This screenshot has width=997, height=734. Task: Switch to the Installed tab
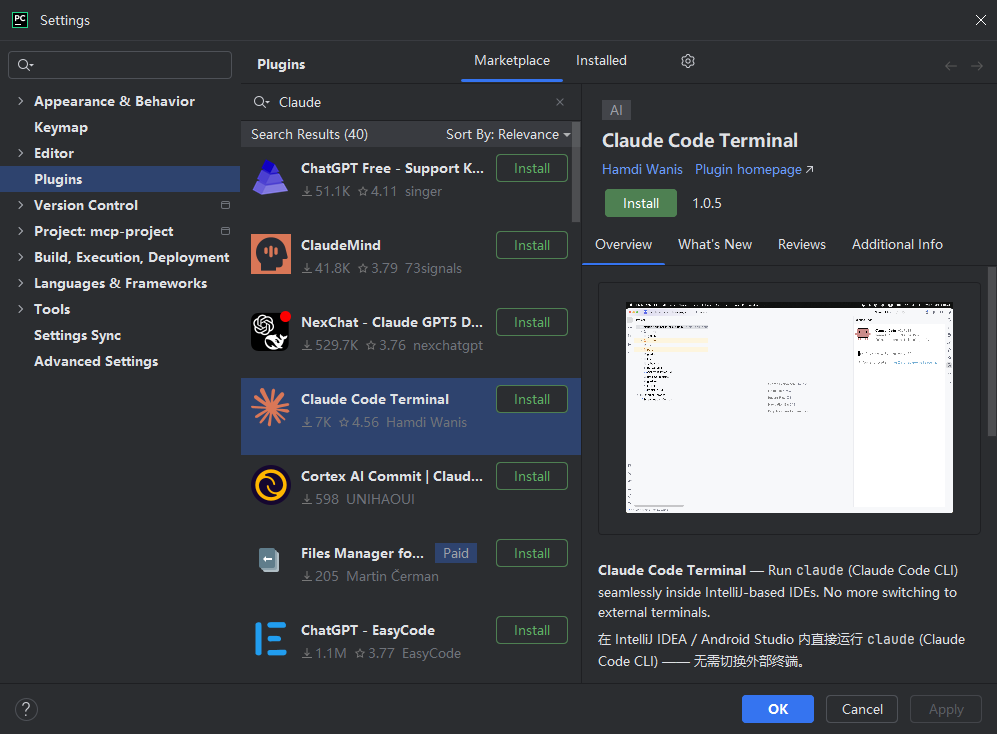click(601, 60)
